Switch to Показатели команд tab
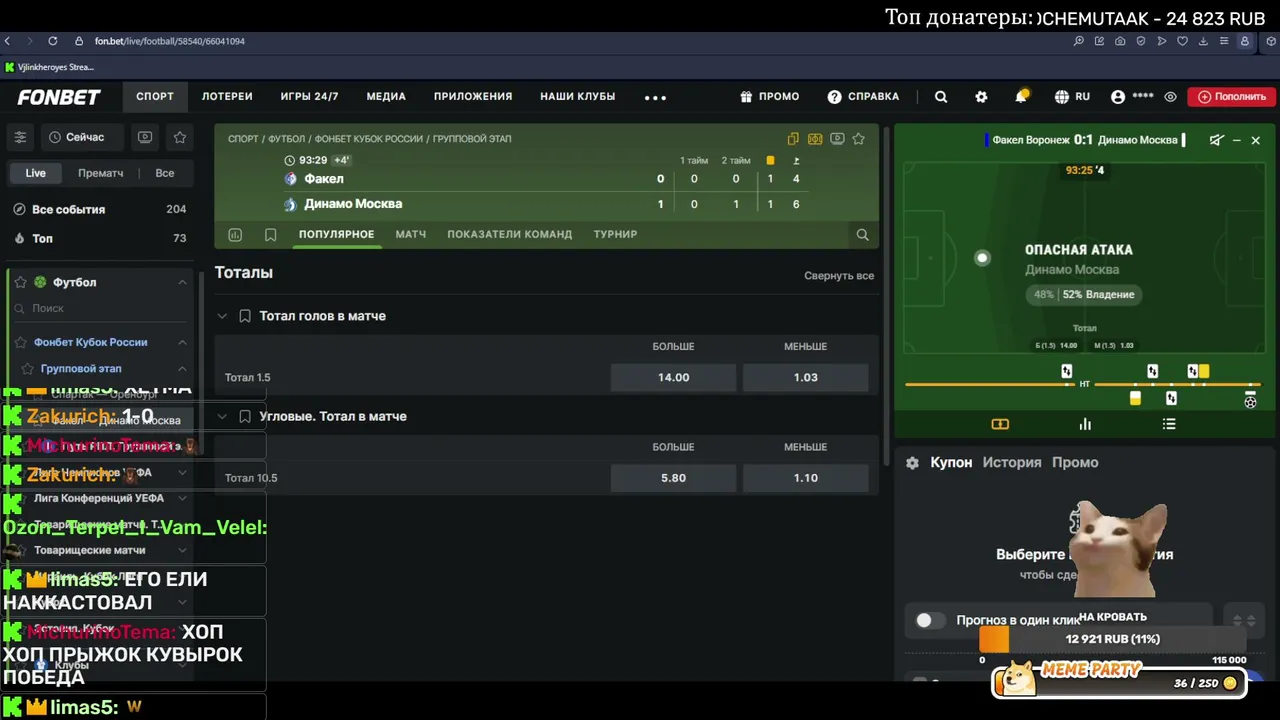This screenshot has height=720, width=1280. (510, 234)
